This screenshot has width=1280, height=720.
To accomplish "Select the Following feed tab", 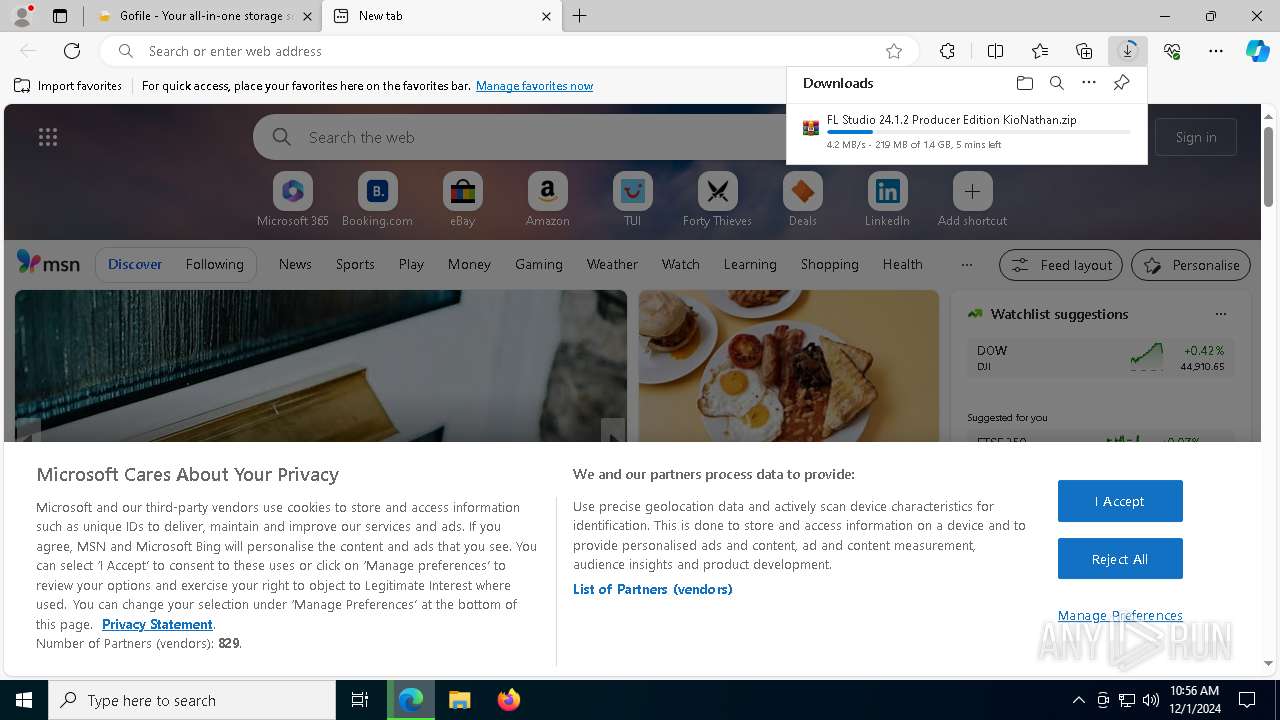I will 214,264.
